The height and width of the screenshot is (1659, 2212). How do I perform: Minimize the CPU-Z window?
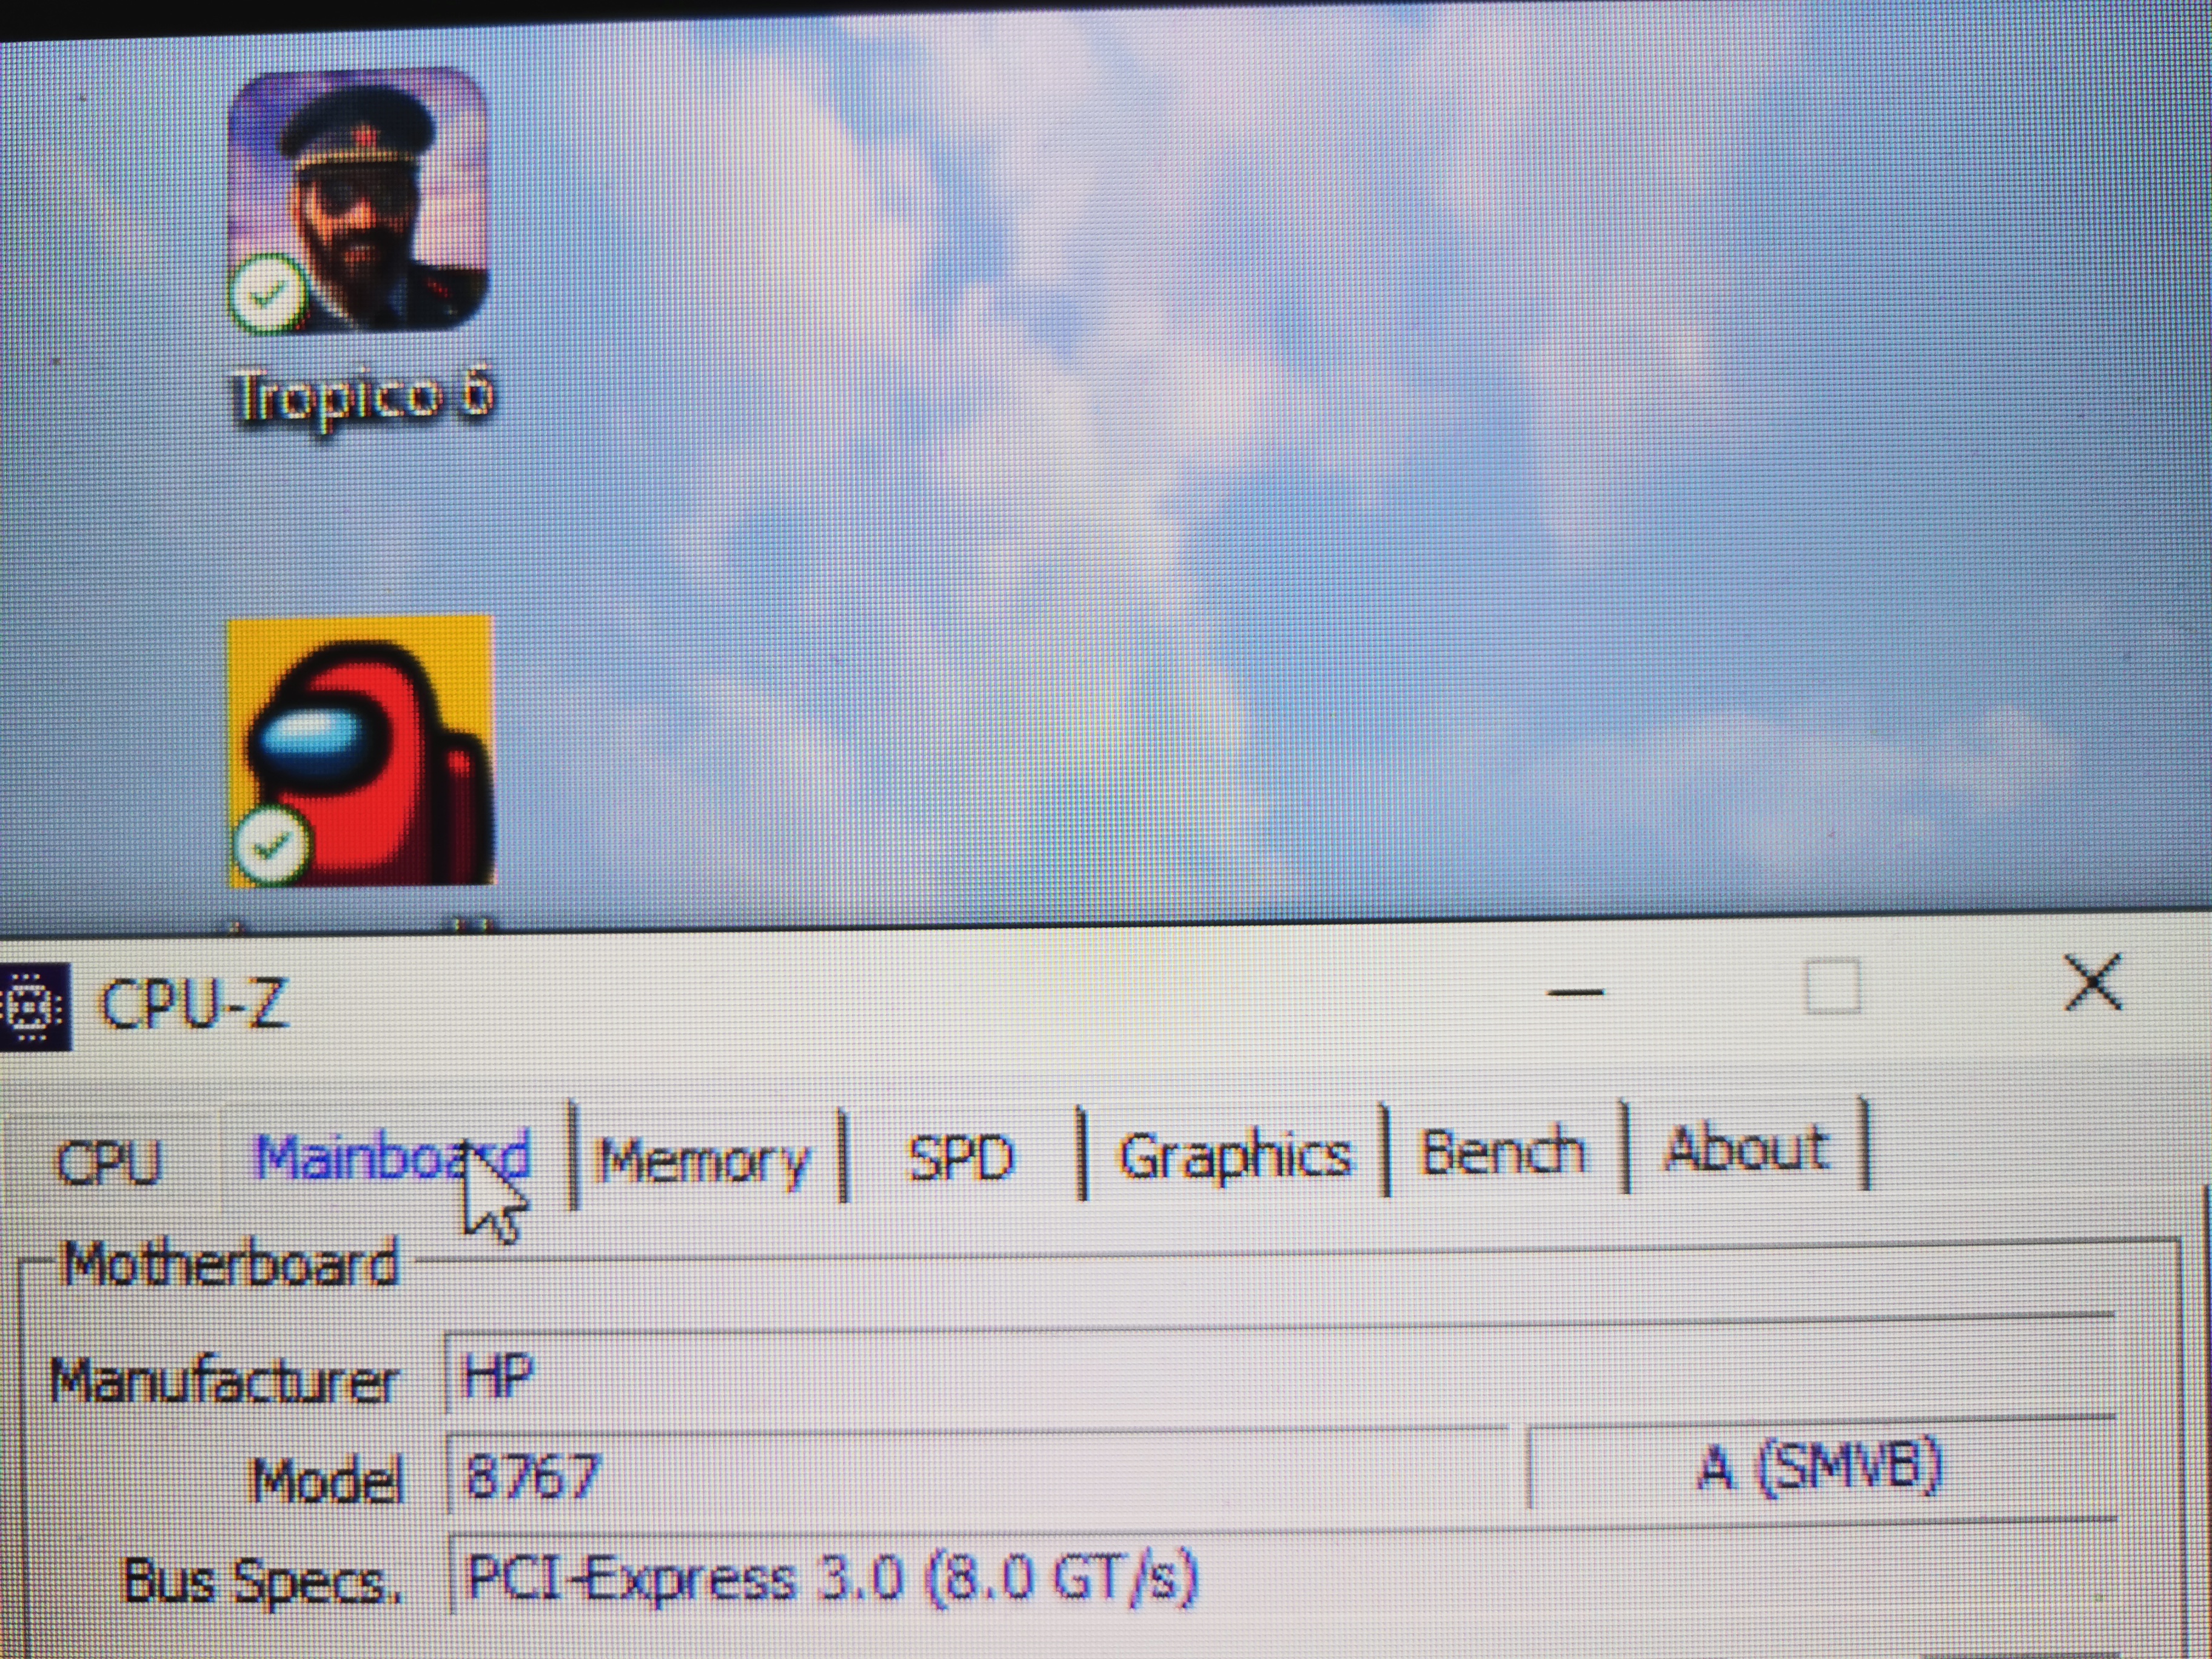coord(1575,992)
